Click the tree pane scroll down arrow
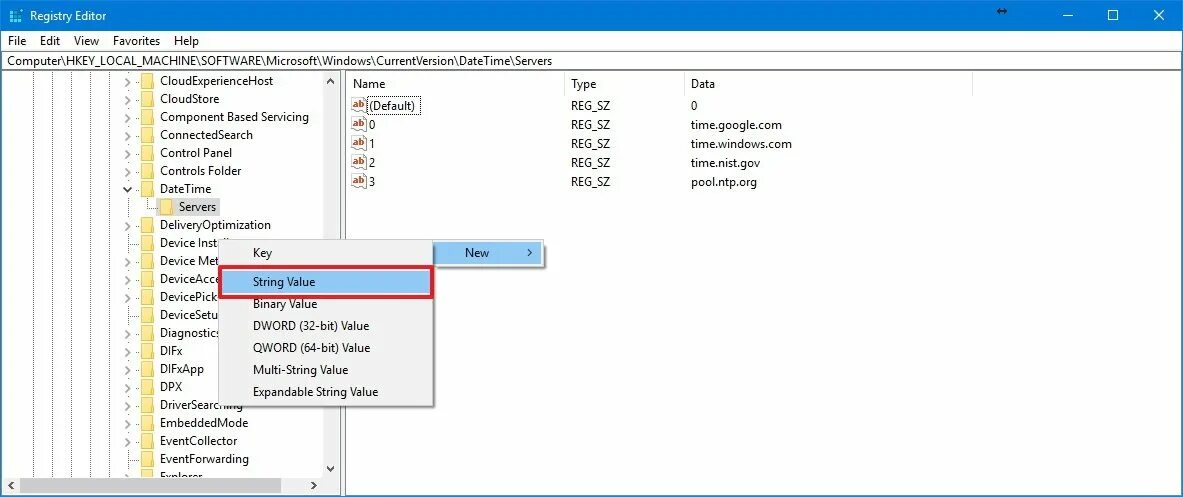 [x=330, y=468]
